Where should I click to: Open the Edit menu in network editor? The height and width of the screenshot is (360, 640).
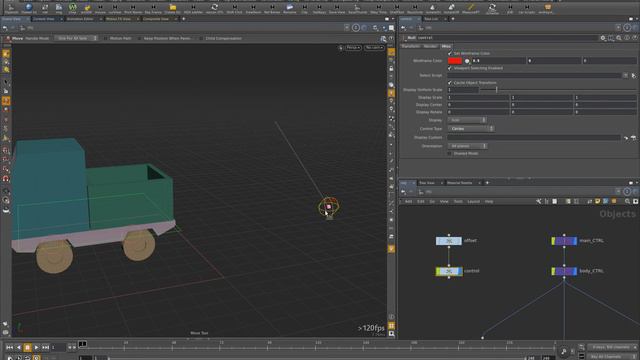pyautogui.click(x=420, y=202)
